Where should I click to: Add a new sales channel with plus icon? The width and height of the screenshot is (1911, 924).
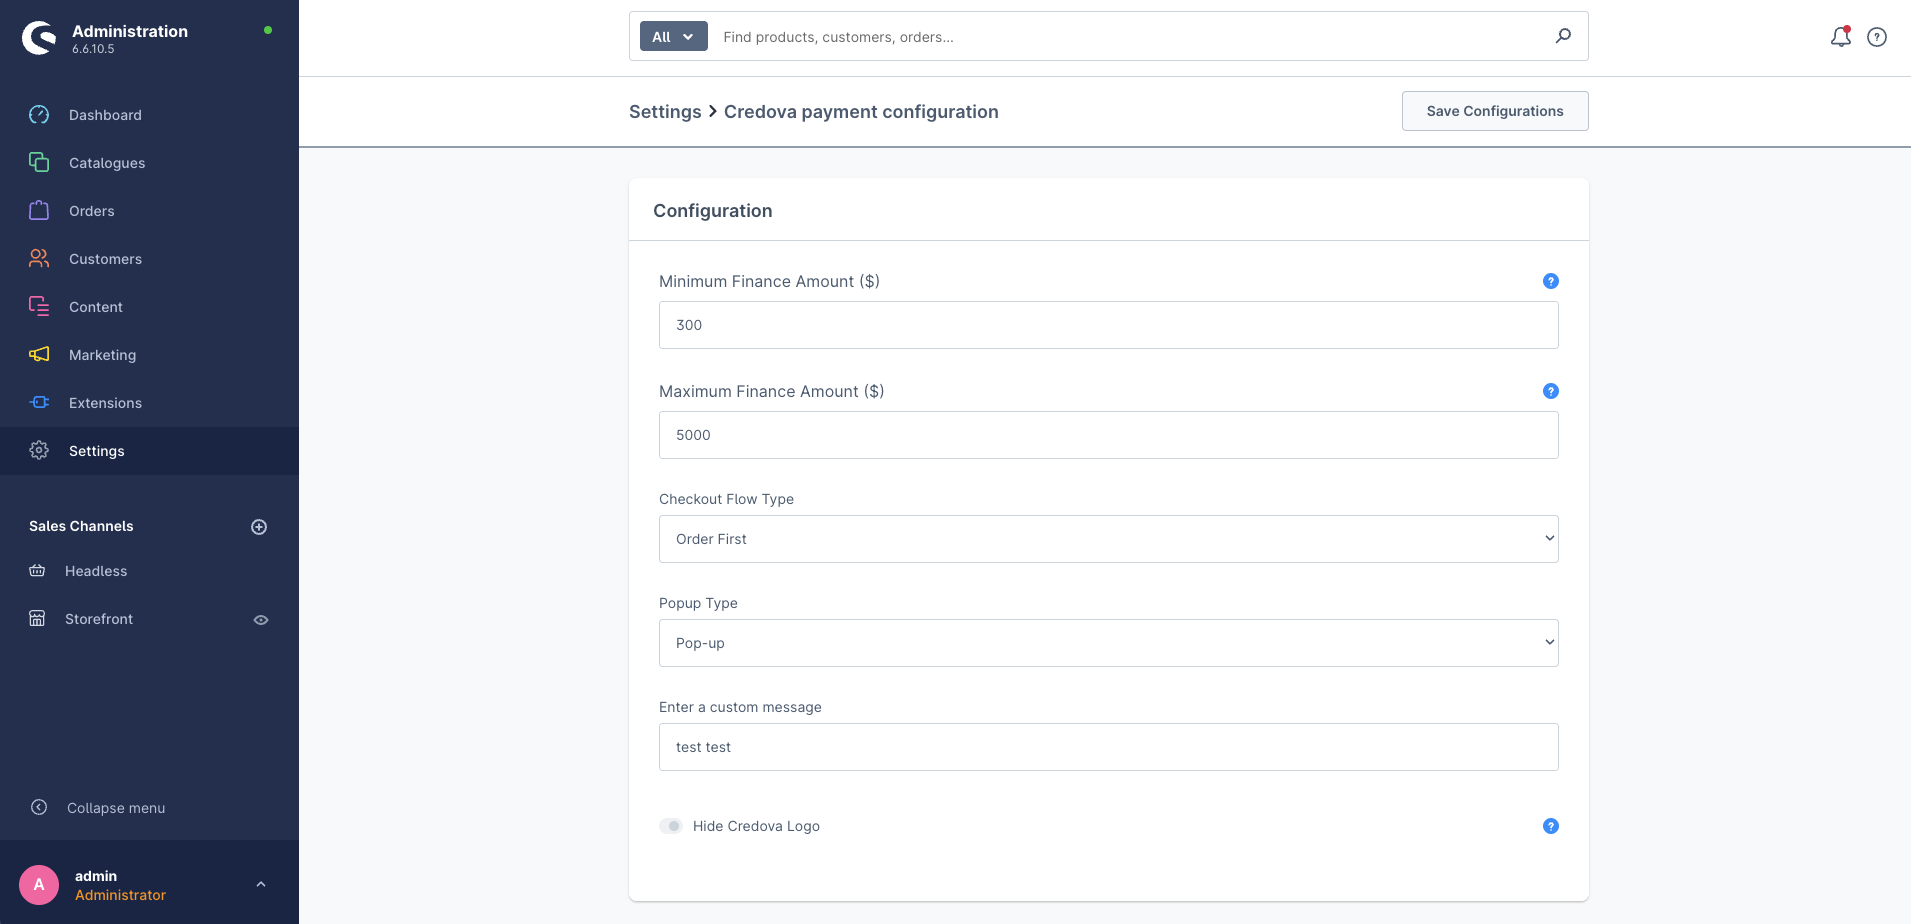(259, 527)
